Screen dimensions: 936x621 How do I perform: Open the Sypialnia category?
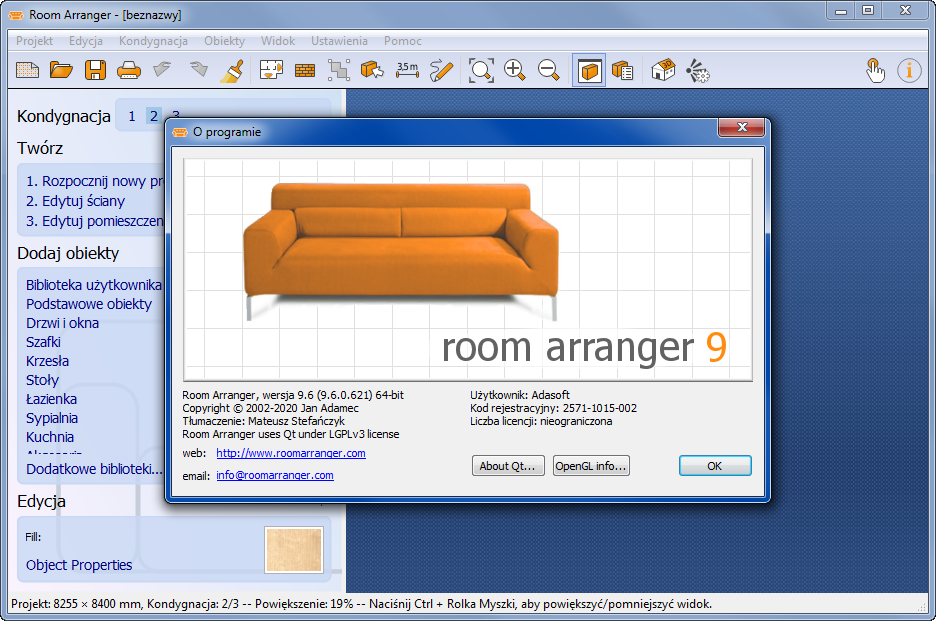pos(52,419)
